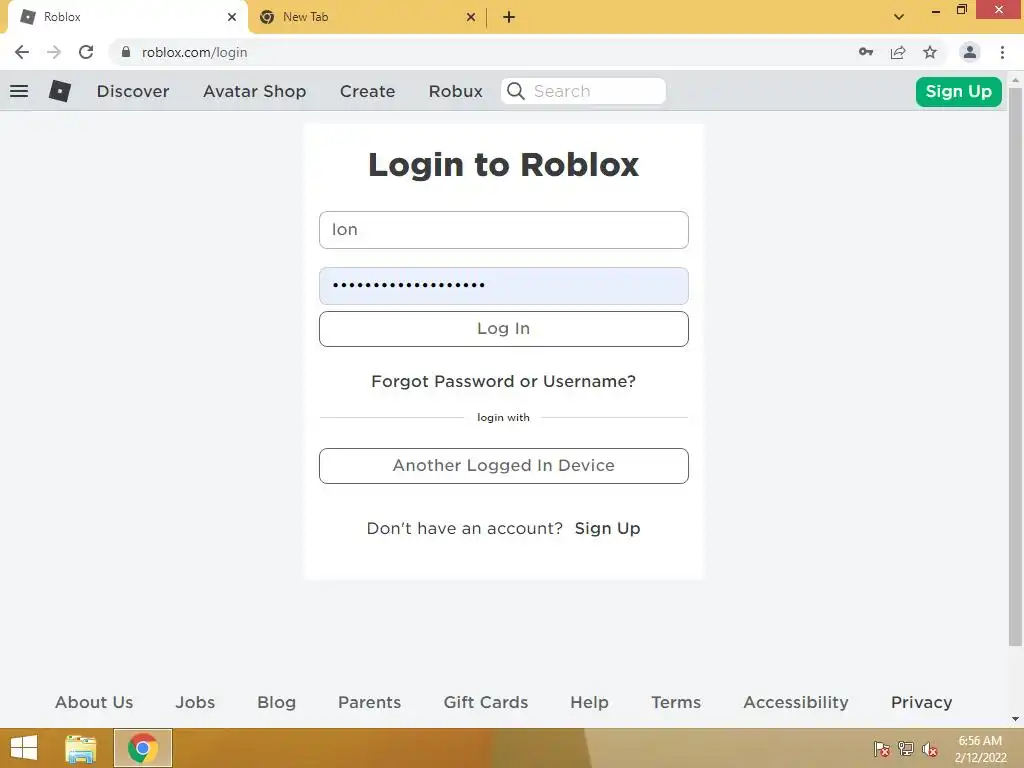Open Discover in the navbar
Screen dimensions: 1024x768
[x=133, y=91]
